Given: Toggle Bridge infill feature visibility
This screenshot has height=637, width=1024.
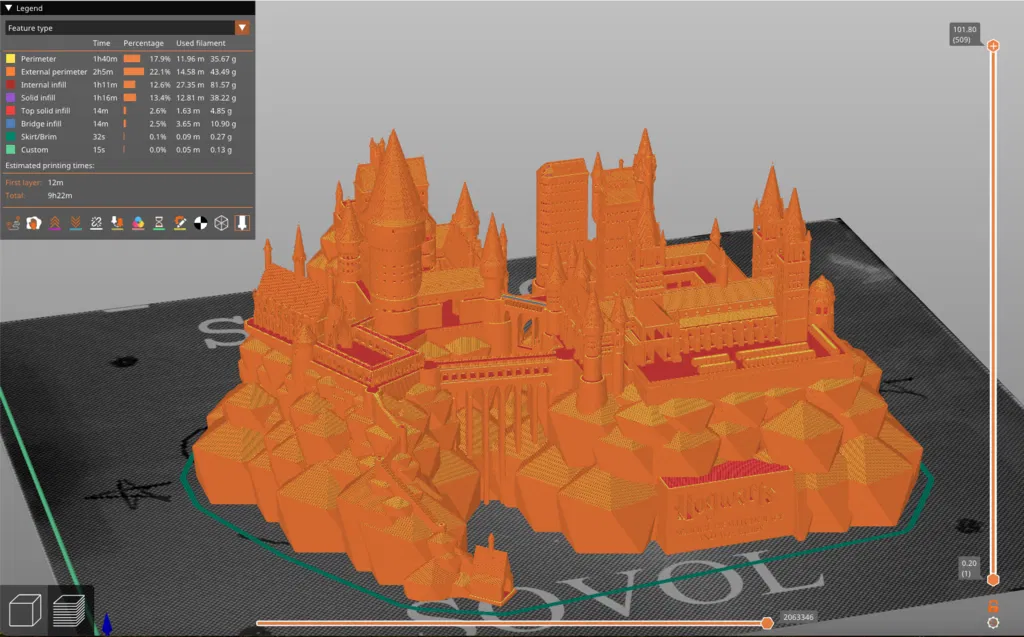Looking at the screenshot, I should pos(128,124).
